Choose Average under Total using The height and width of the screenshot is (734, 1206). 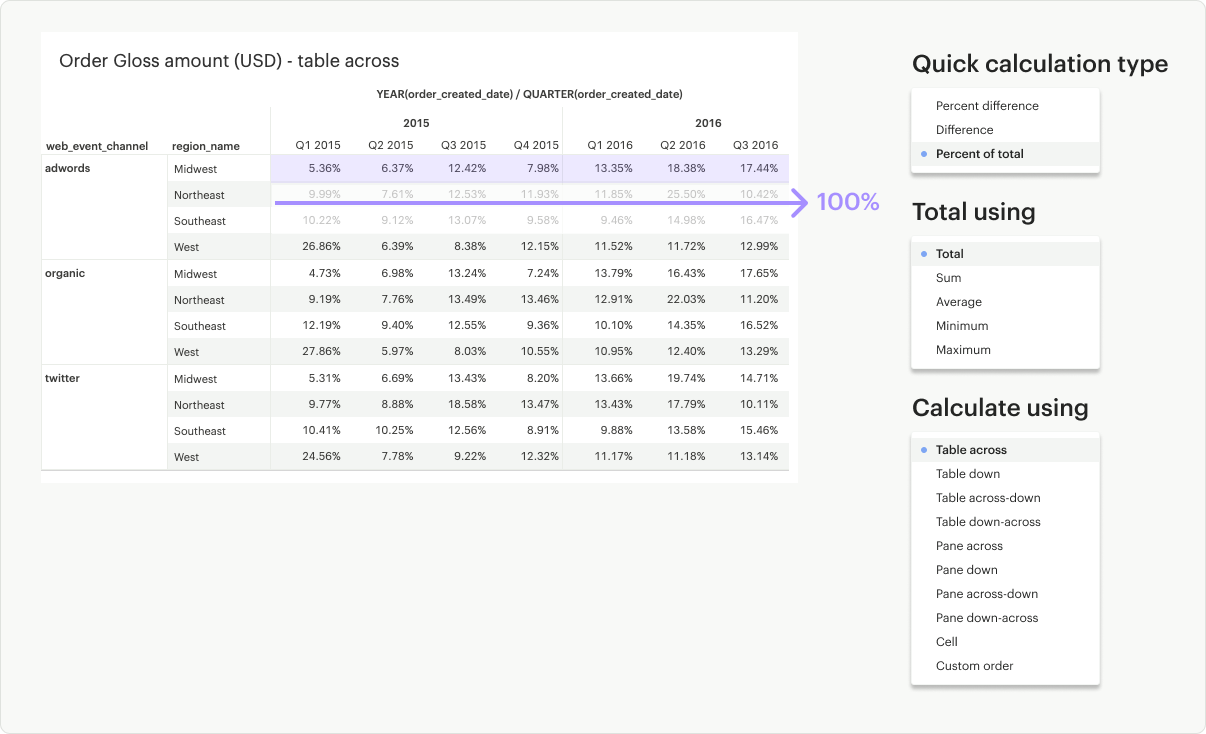(958, 302)
